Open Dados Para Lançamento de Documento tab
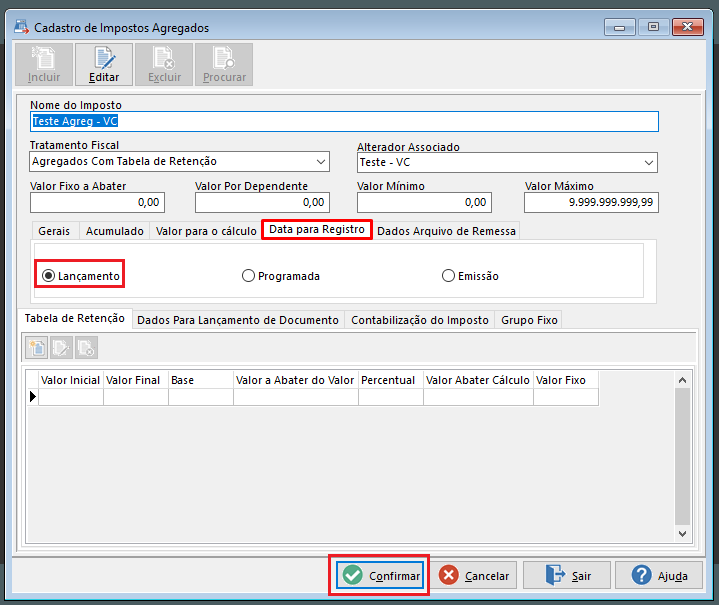Viewport: 719px width, 605px height. click(x=238, y=320)
